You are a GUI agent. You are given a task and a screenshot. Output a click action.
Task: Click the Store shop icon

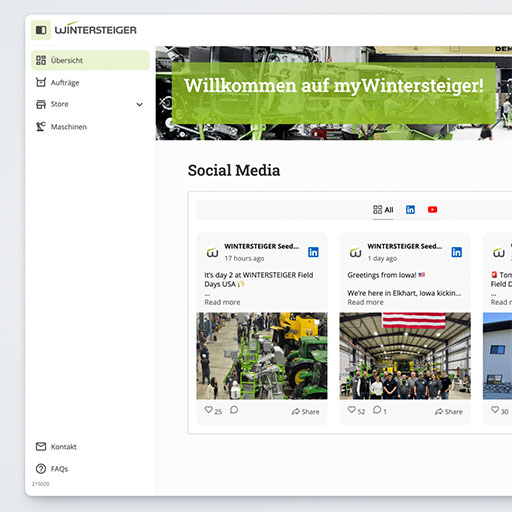click(x=41, y=104)
